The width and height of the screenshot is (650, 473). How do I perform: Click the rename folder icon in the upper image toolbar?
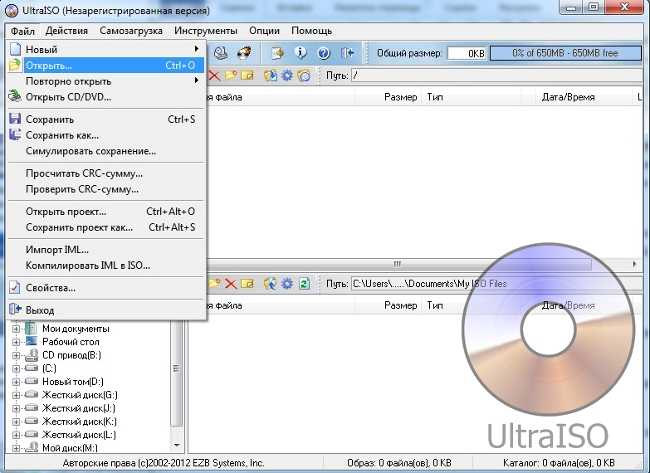247,76
